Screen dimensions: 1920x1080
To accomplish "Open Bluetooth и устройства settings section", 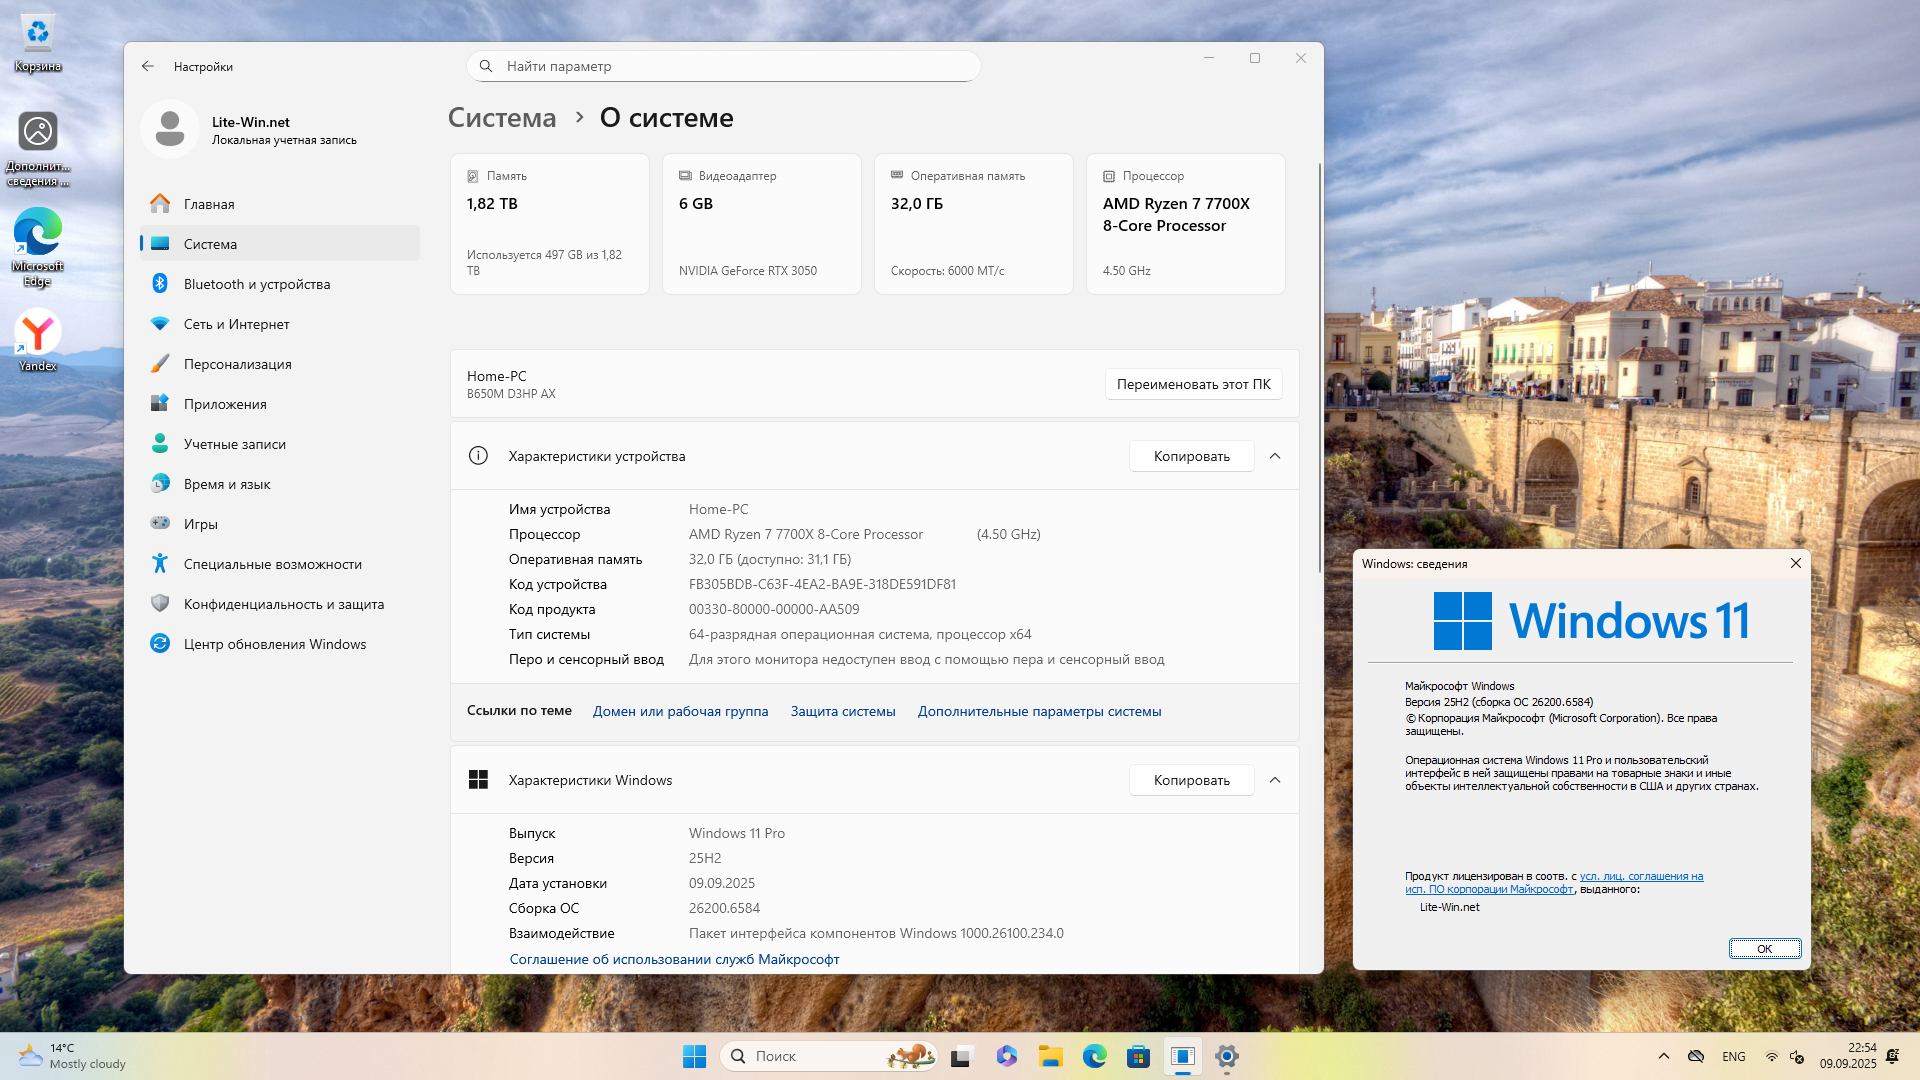I will click(x=256, y=284).
